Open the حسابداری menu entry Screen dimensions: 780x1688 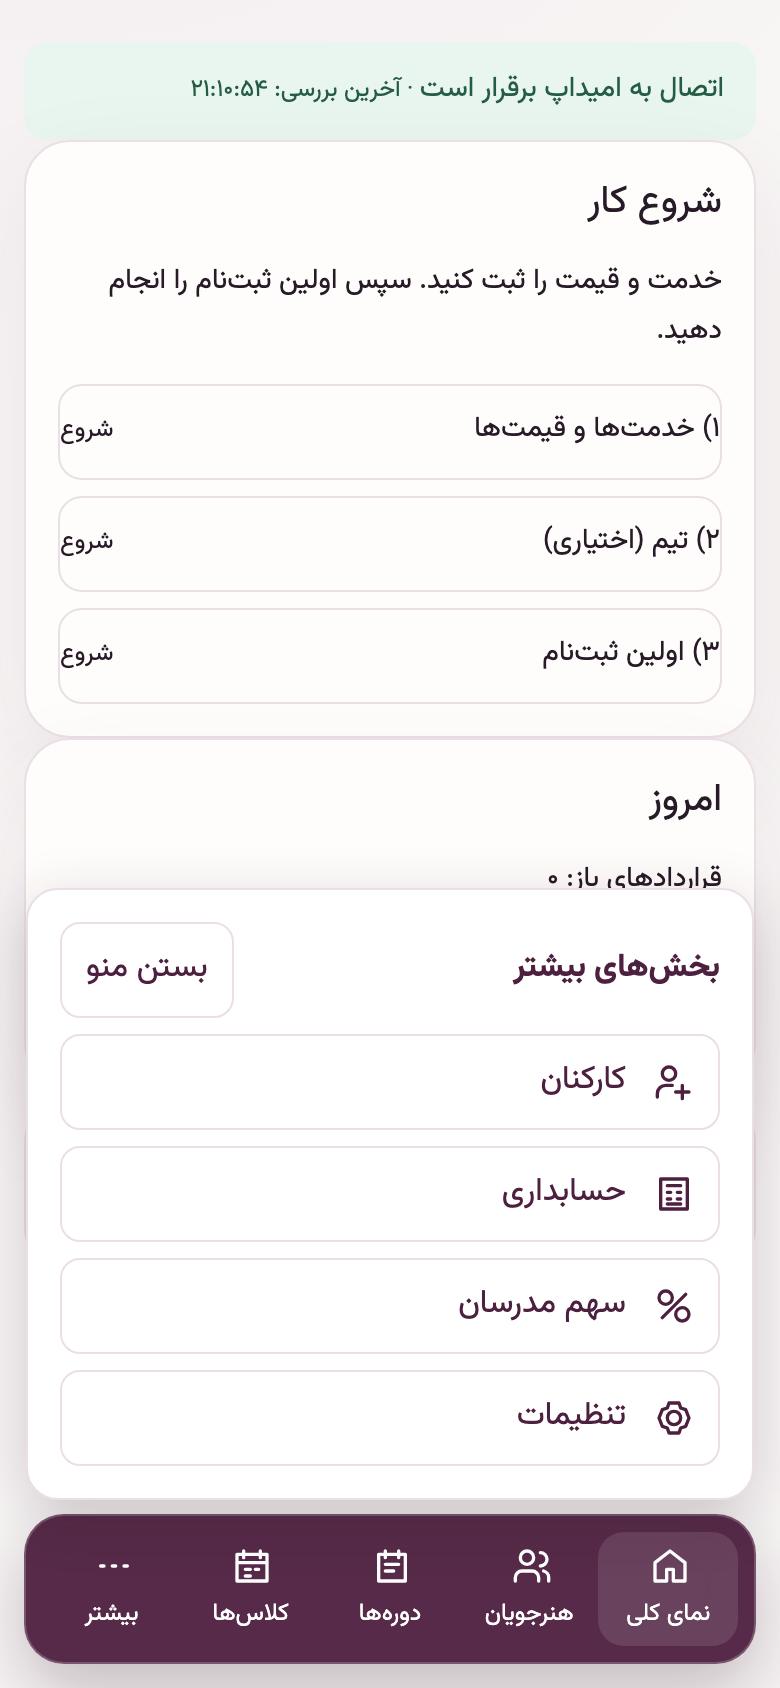(x=390, y=1194)
